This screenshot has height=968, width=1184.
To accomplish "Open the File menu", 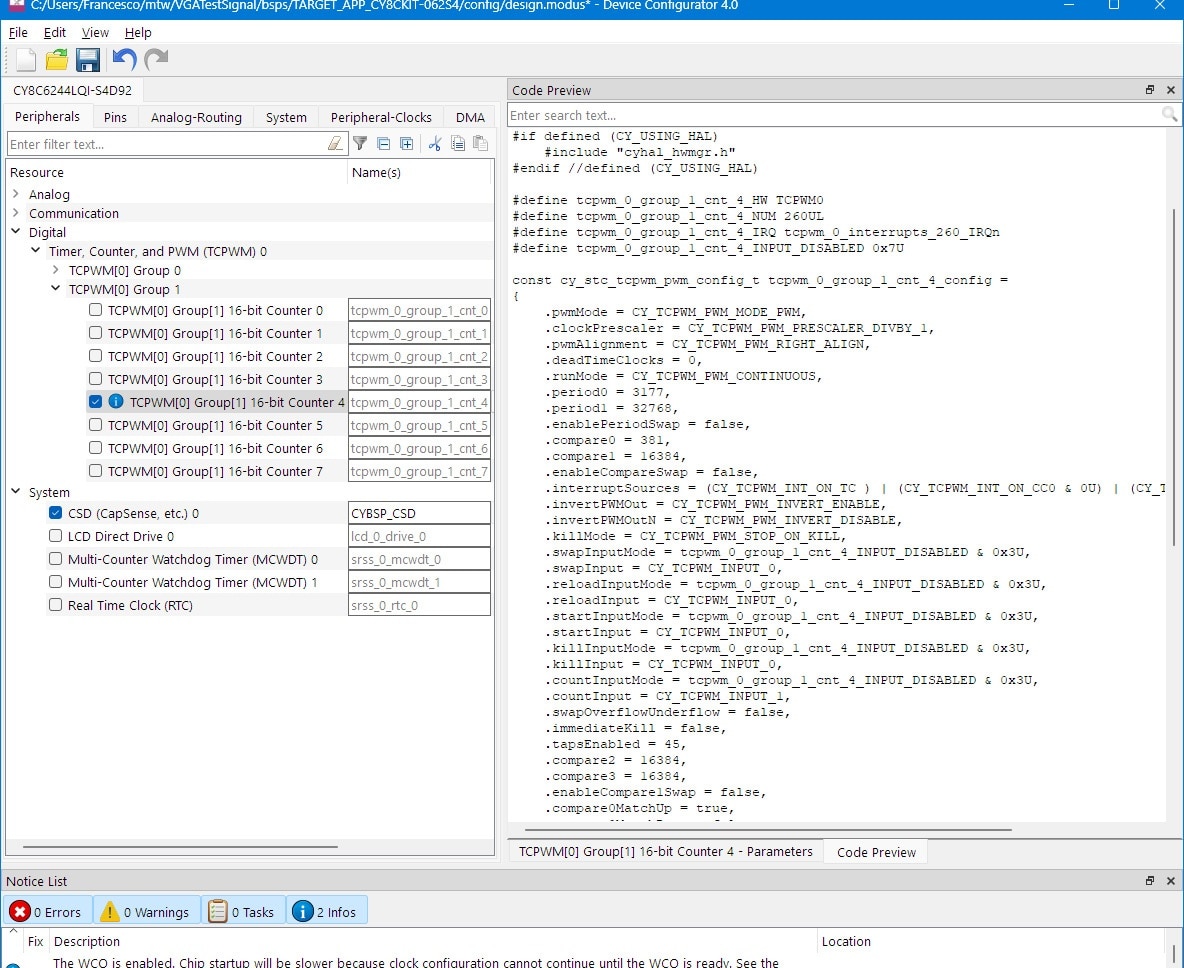I will [x=18, y=32].
